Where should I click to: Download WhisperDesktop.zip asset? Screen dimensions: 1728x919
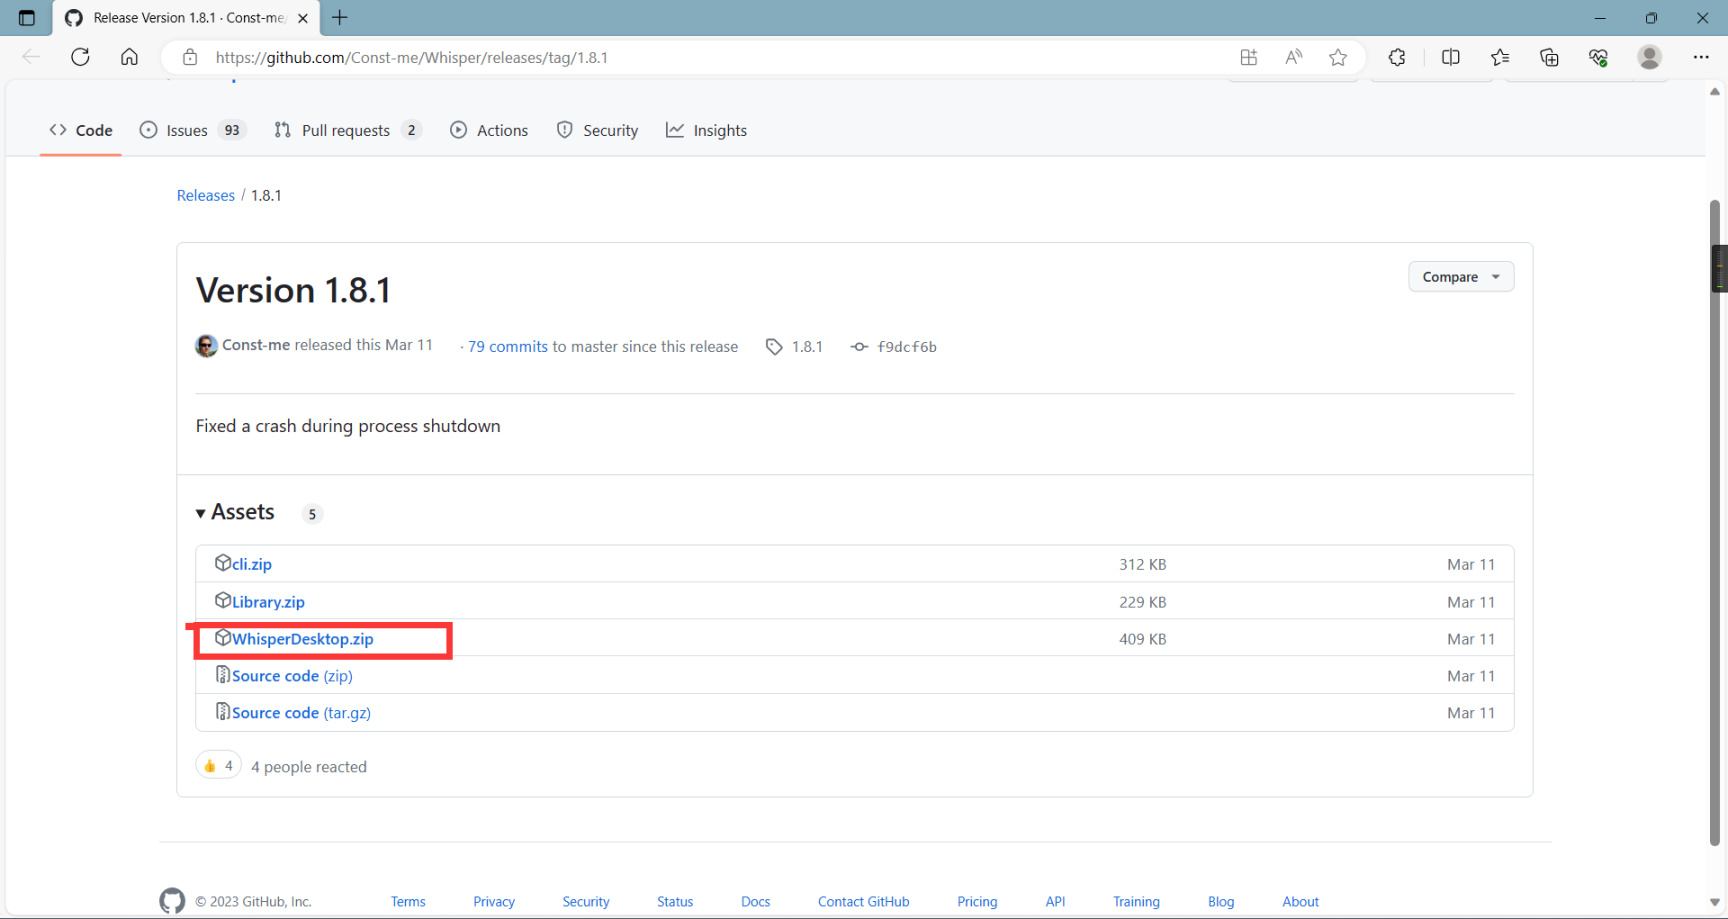pos(303,639)
